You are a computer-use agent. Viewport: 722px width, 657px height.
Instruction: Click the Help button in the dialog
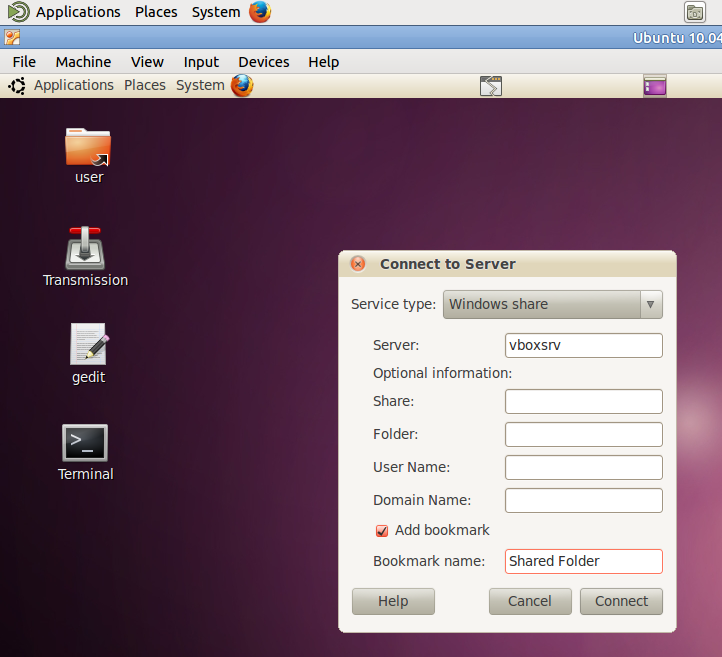point(393,601)
